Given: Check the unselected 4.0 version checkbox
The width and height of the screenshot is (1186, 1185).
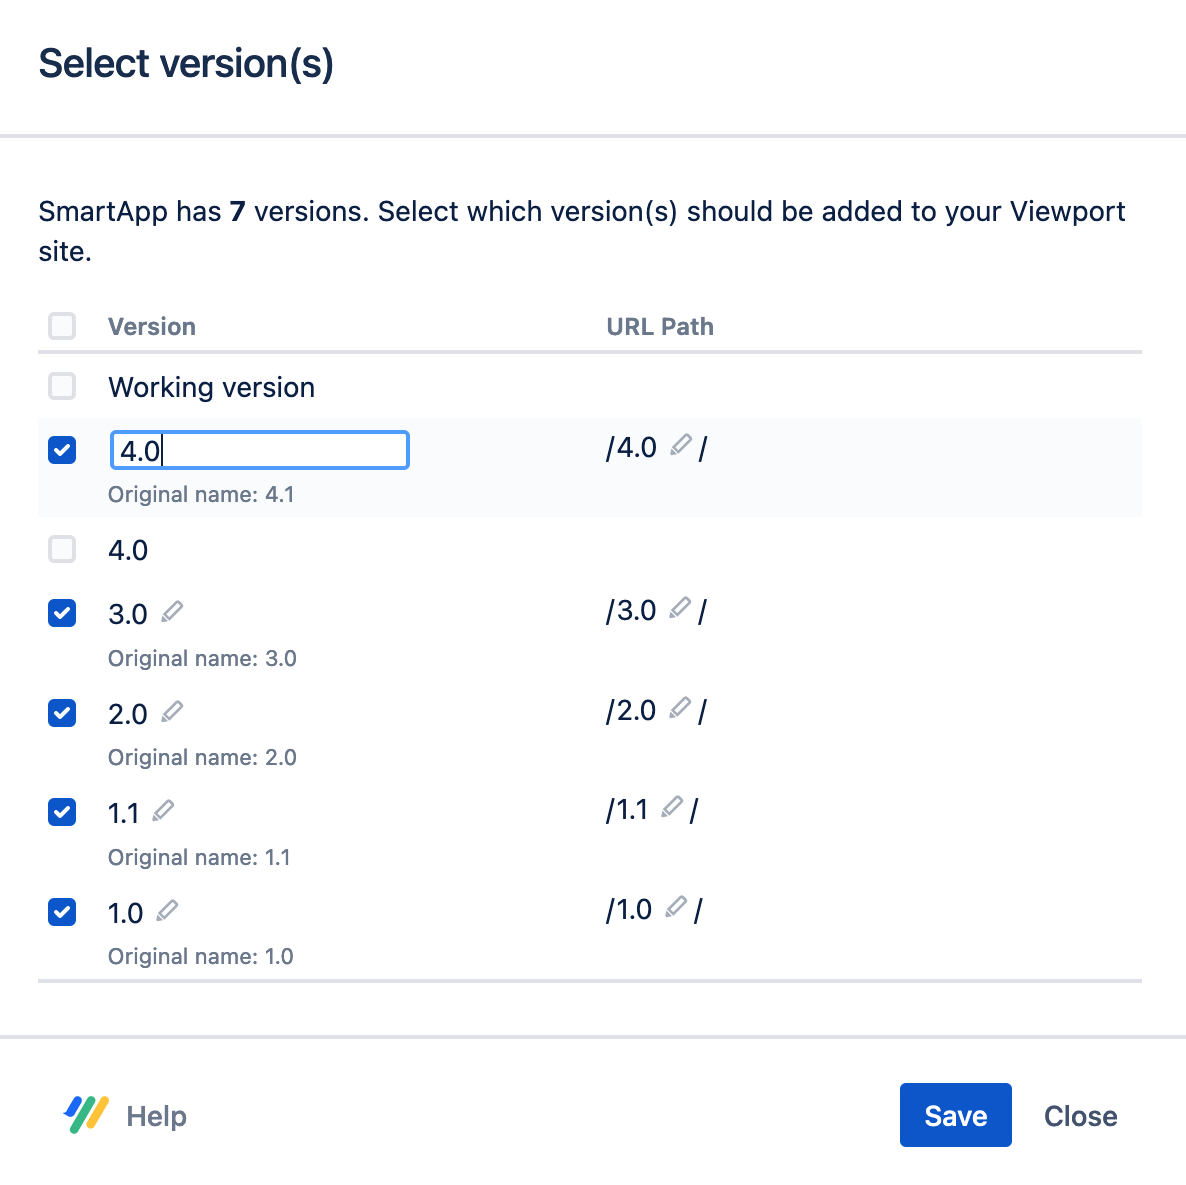Looking at the screenshot, I should 62,549.
